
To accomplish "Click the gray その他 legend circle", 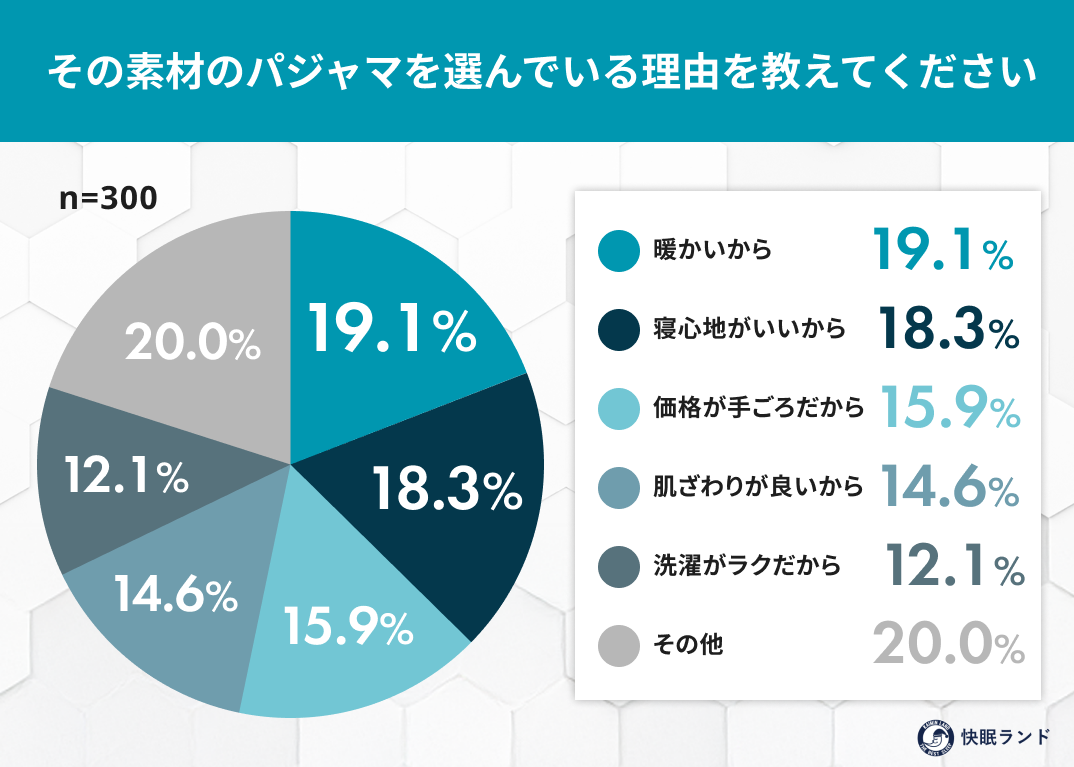I will click(x=619, y=645).
